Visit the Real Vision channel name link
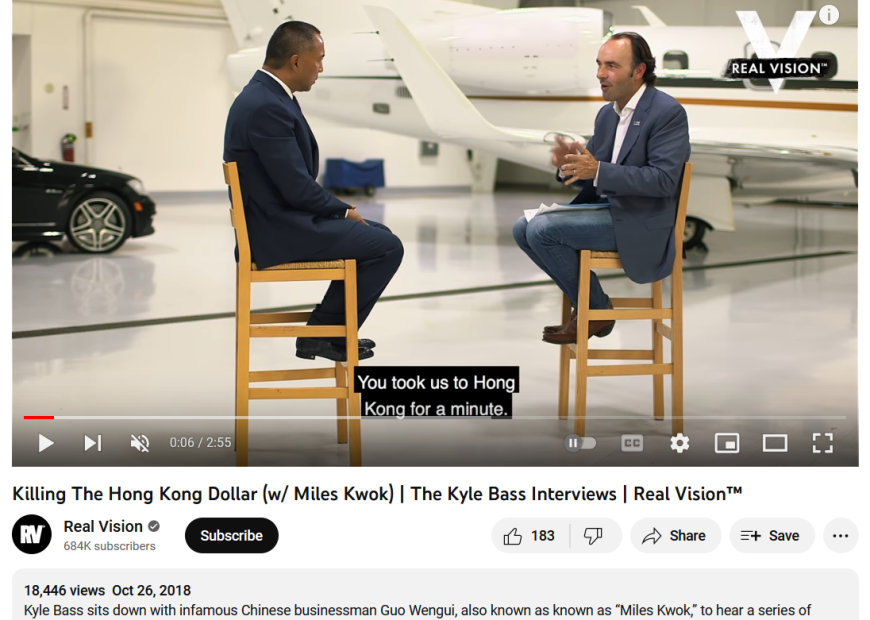Viewport: 870px width, 620px height. coord(103,526)
